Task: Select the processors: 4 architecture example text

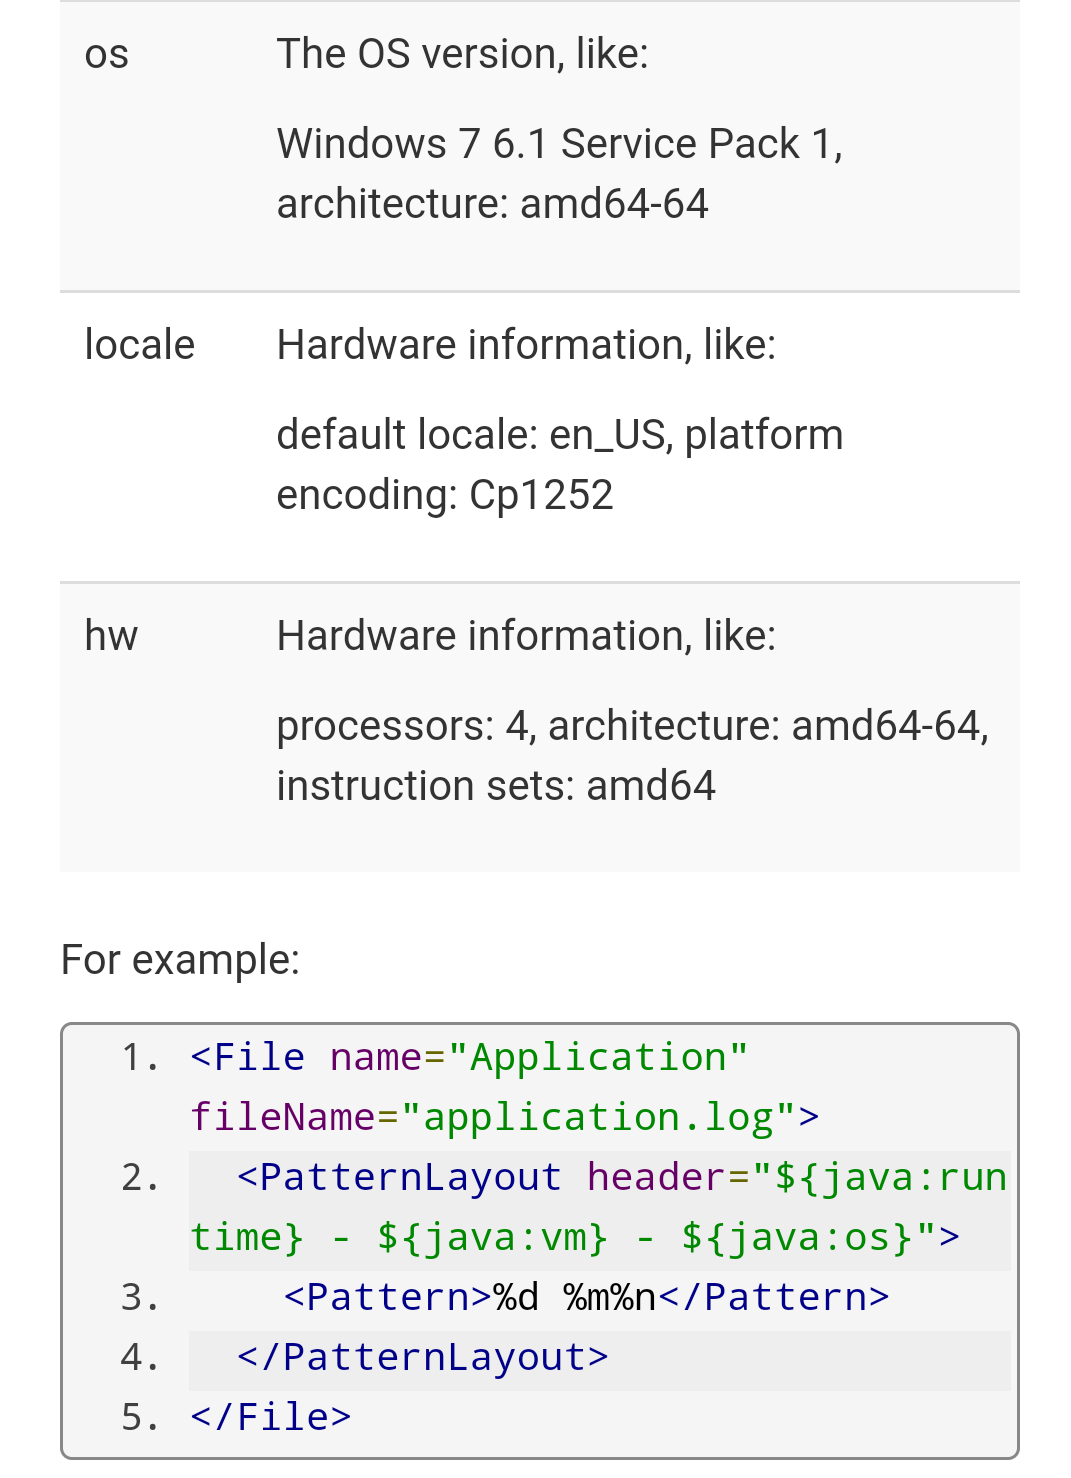Action: coord(632,756)
